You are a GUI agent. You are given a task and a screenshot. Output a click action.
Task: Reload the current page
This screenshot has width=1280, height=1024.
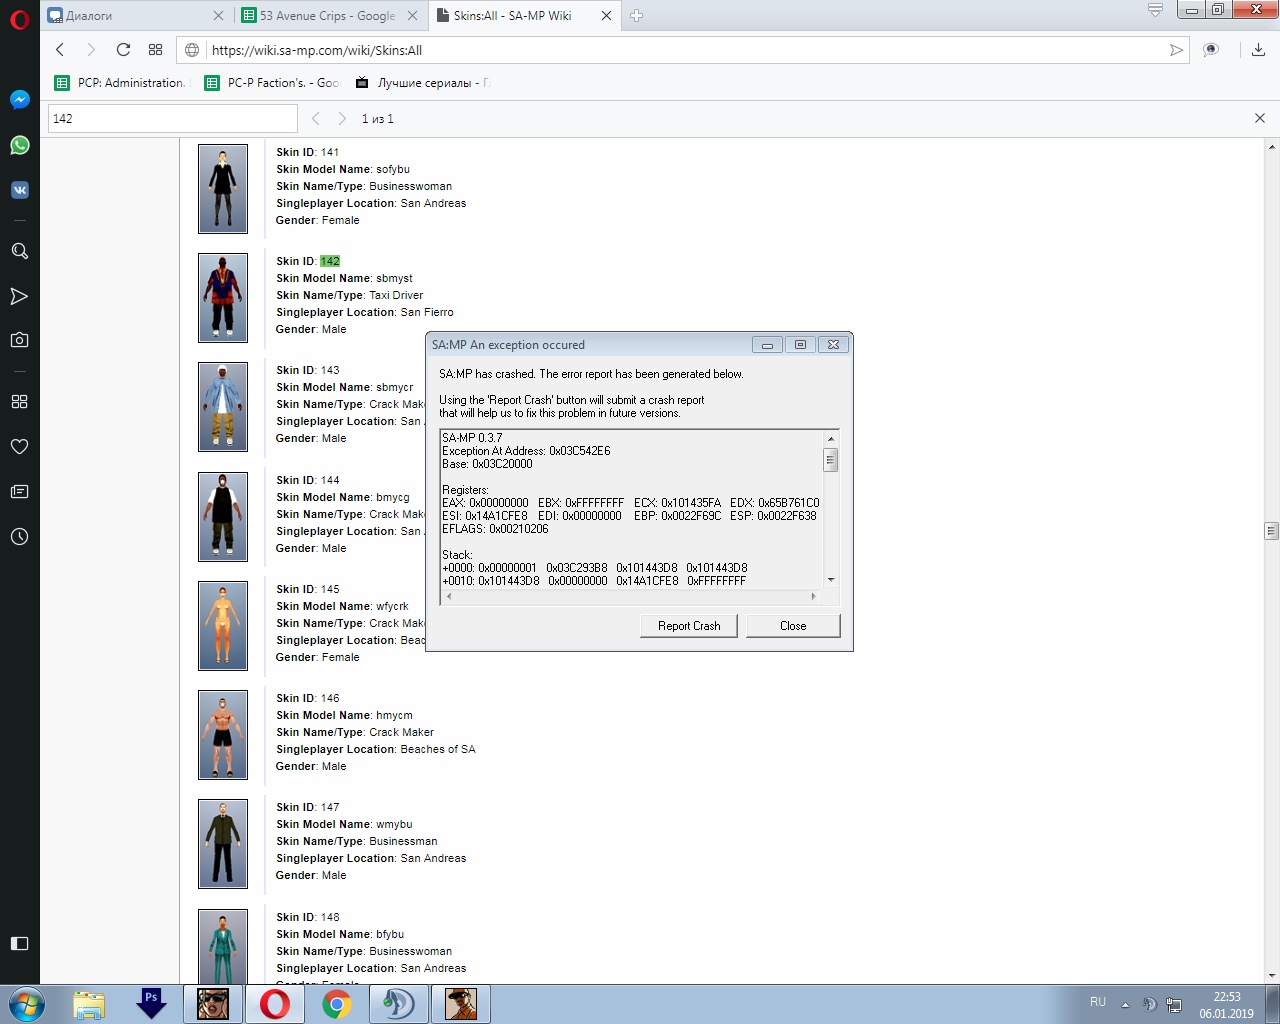(123, 50)
